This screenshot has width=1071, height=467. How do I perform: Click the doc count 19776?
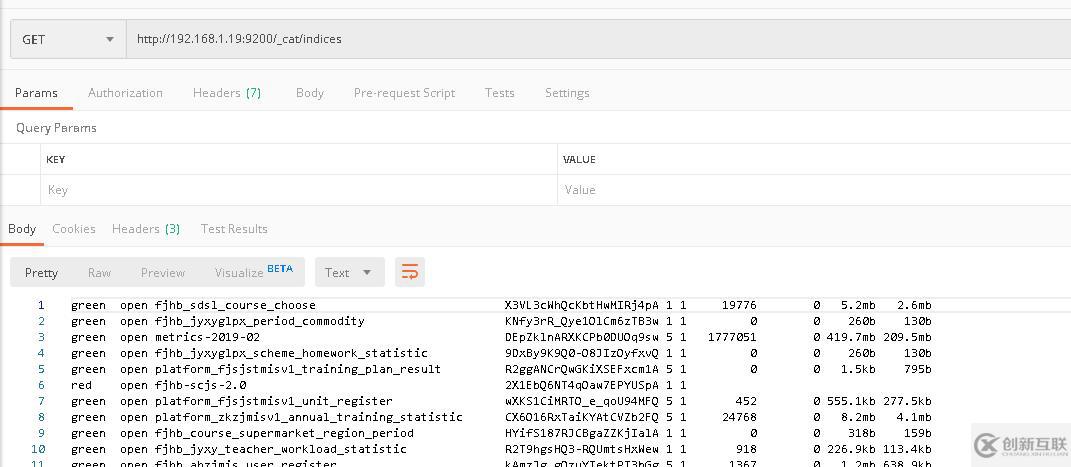pos(740,305)
